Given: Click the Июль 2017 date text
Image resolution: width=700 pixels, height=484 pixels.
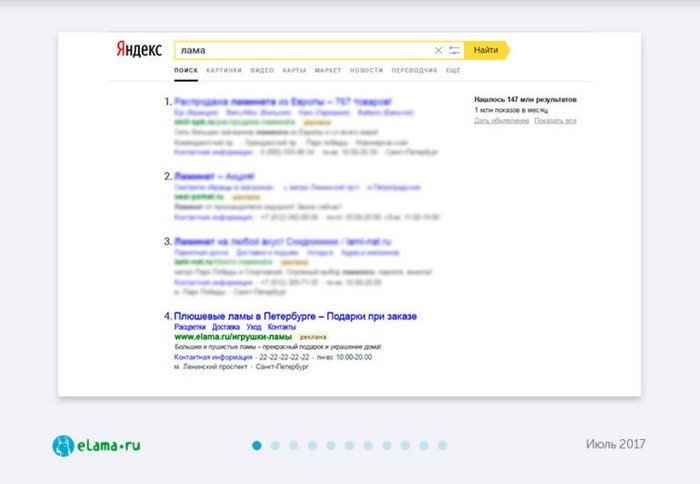Looking at the screenshot, I should [x=616, y=444].
